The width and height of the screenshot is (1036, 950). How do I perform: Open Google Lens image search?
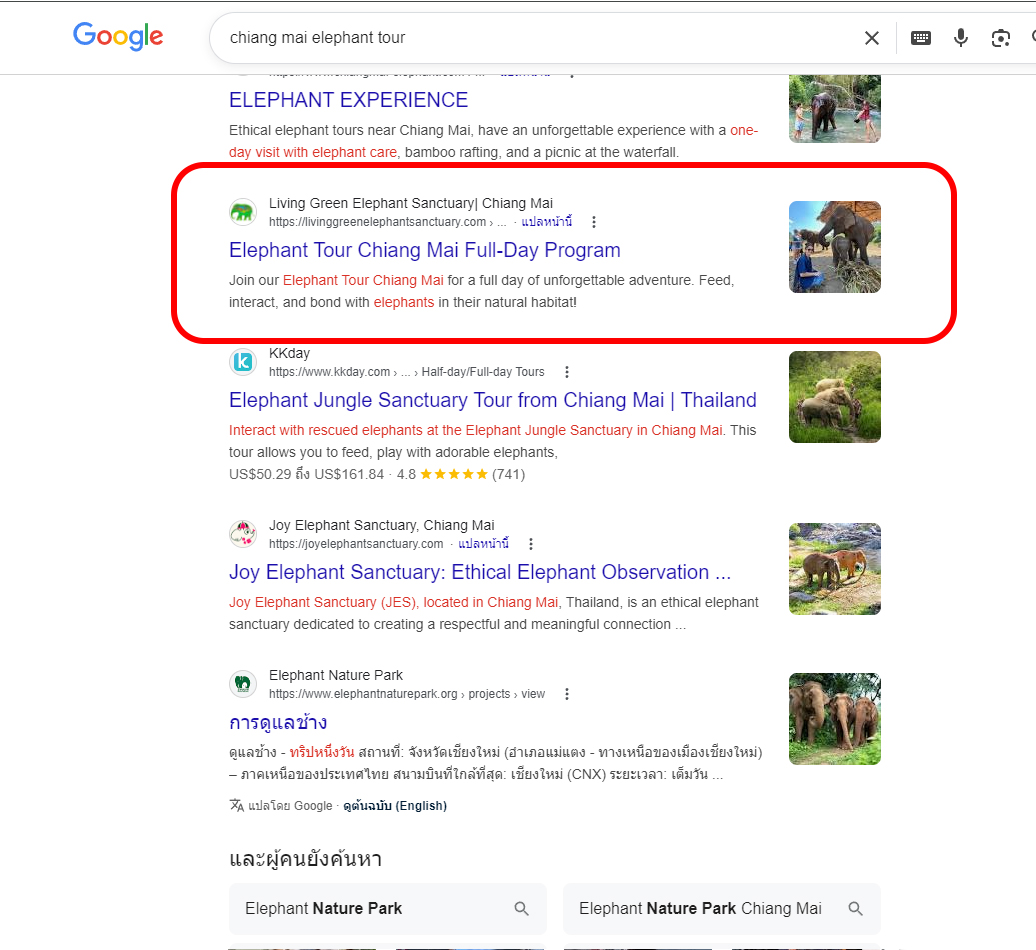[1000, 38]
